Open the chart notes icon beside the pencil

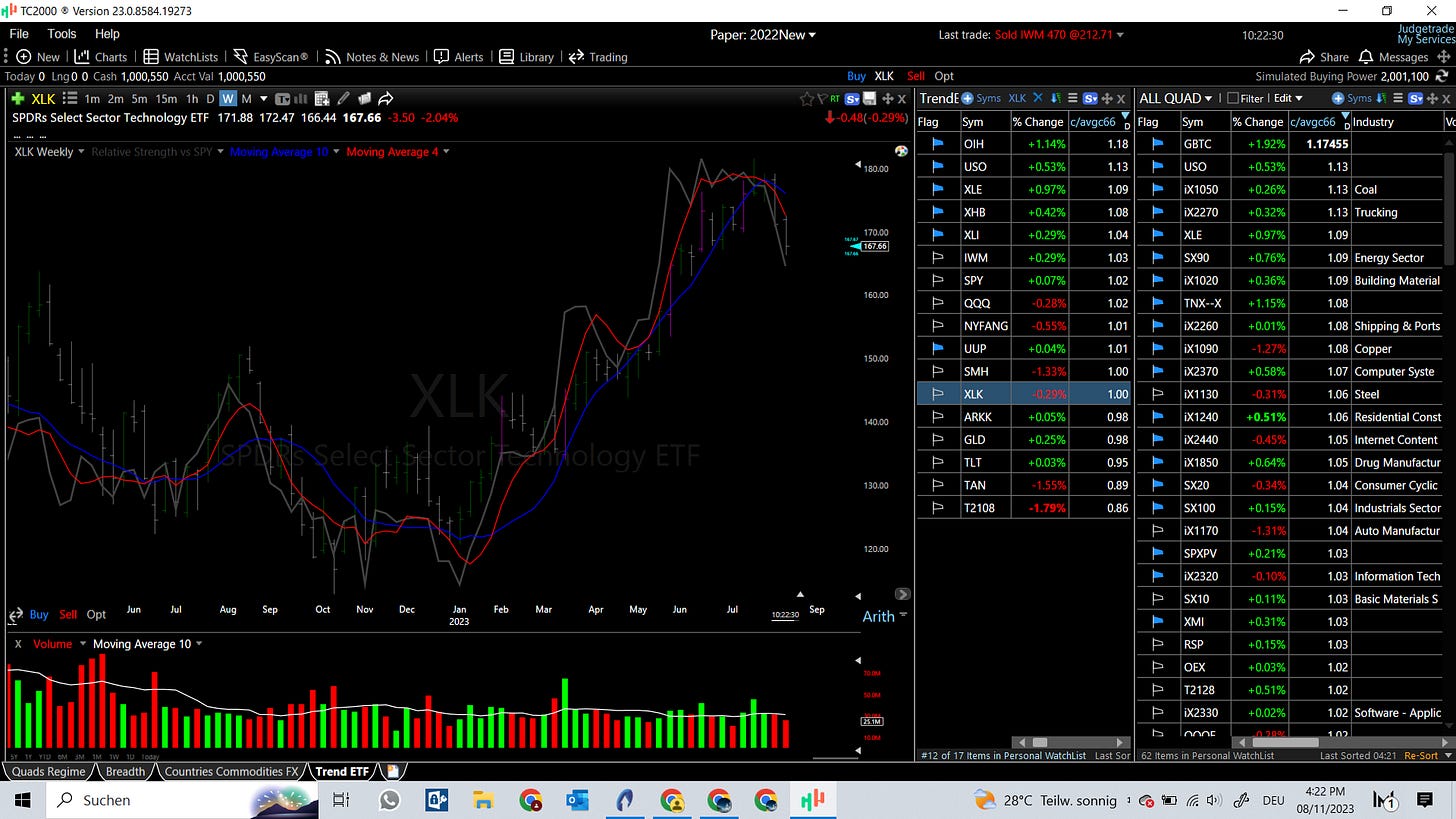point(364,98)
